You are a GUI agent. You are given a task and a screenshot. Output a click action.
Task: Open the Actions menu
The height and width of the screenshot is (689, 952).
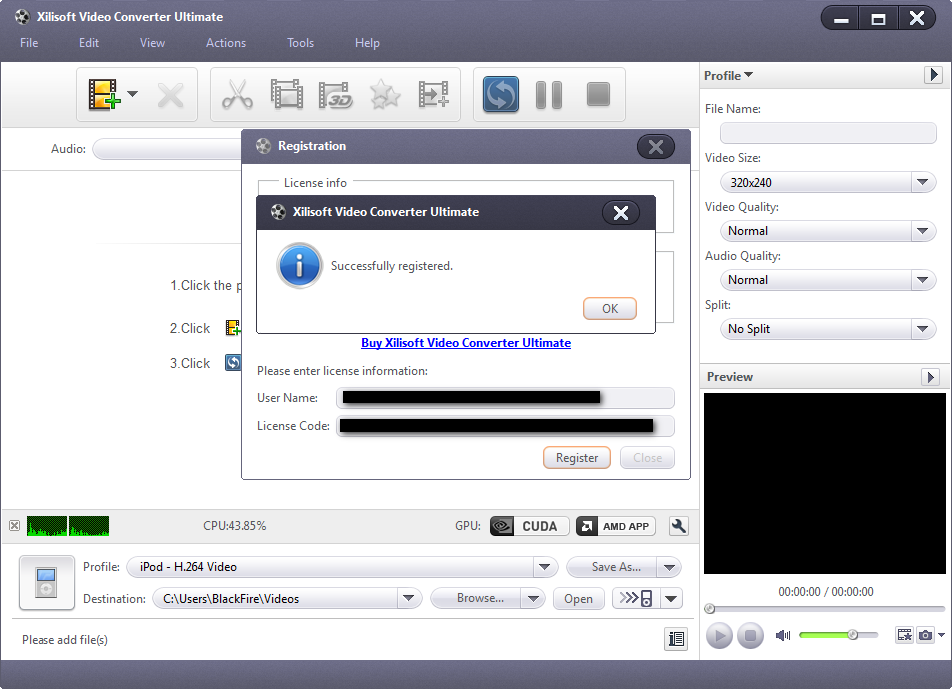tap(226, 43)
